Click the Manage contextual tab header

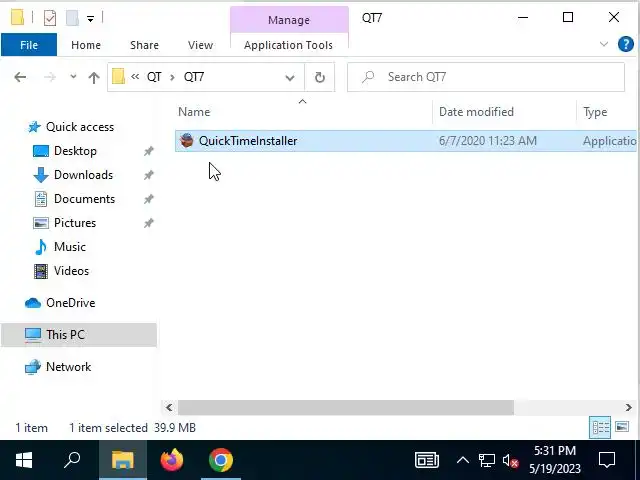coord(289,20)
